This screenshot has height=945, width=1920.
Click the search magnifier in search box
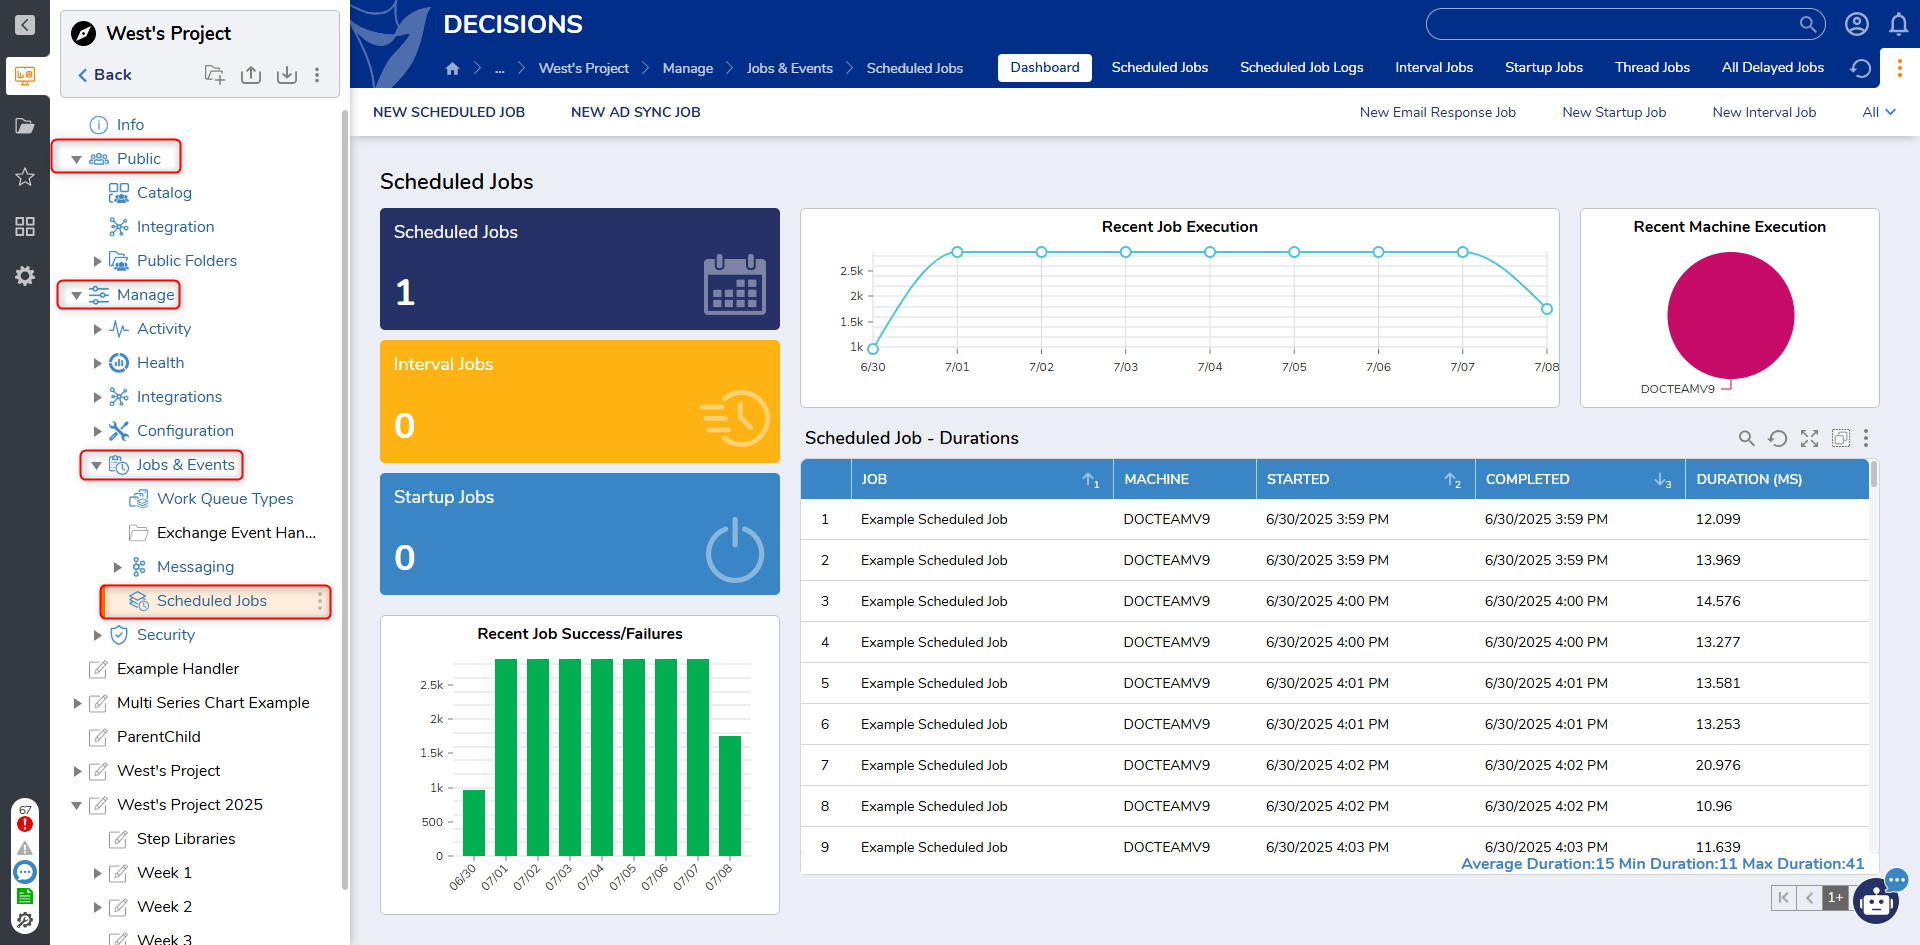click(1808, 24)
